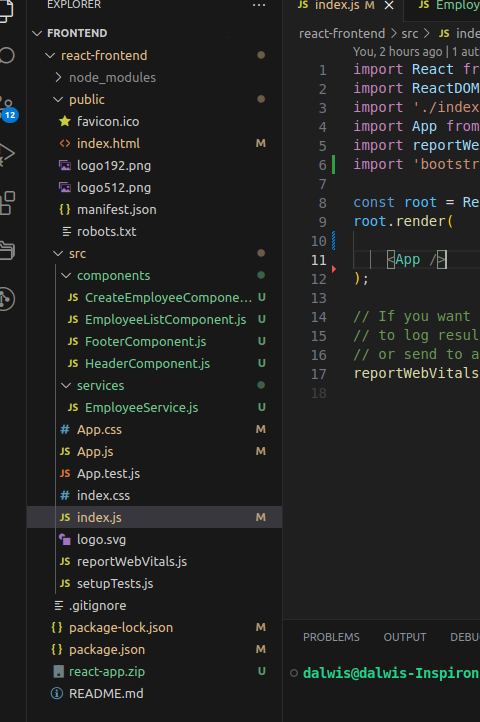Open react-app.zip archive icon

pos(59,672)
